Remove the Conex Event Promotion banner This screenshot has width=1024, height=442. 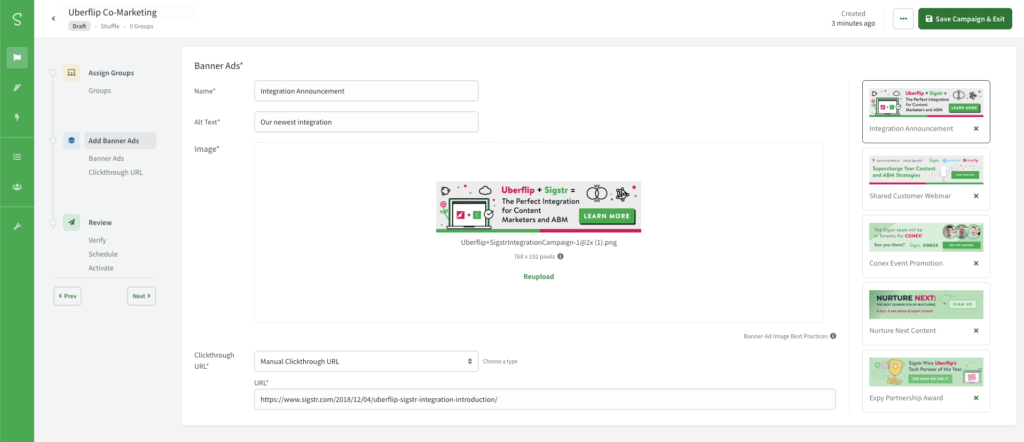tap(976, 263)
